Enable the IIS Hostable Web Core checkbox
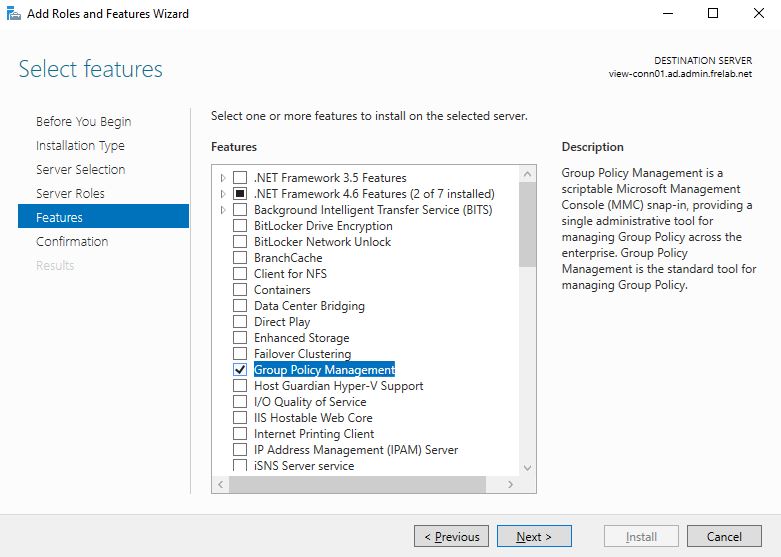This screenshot has height=557, width=781. point(240,418)
